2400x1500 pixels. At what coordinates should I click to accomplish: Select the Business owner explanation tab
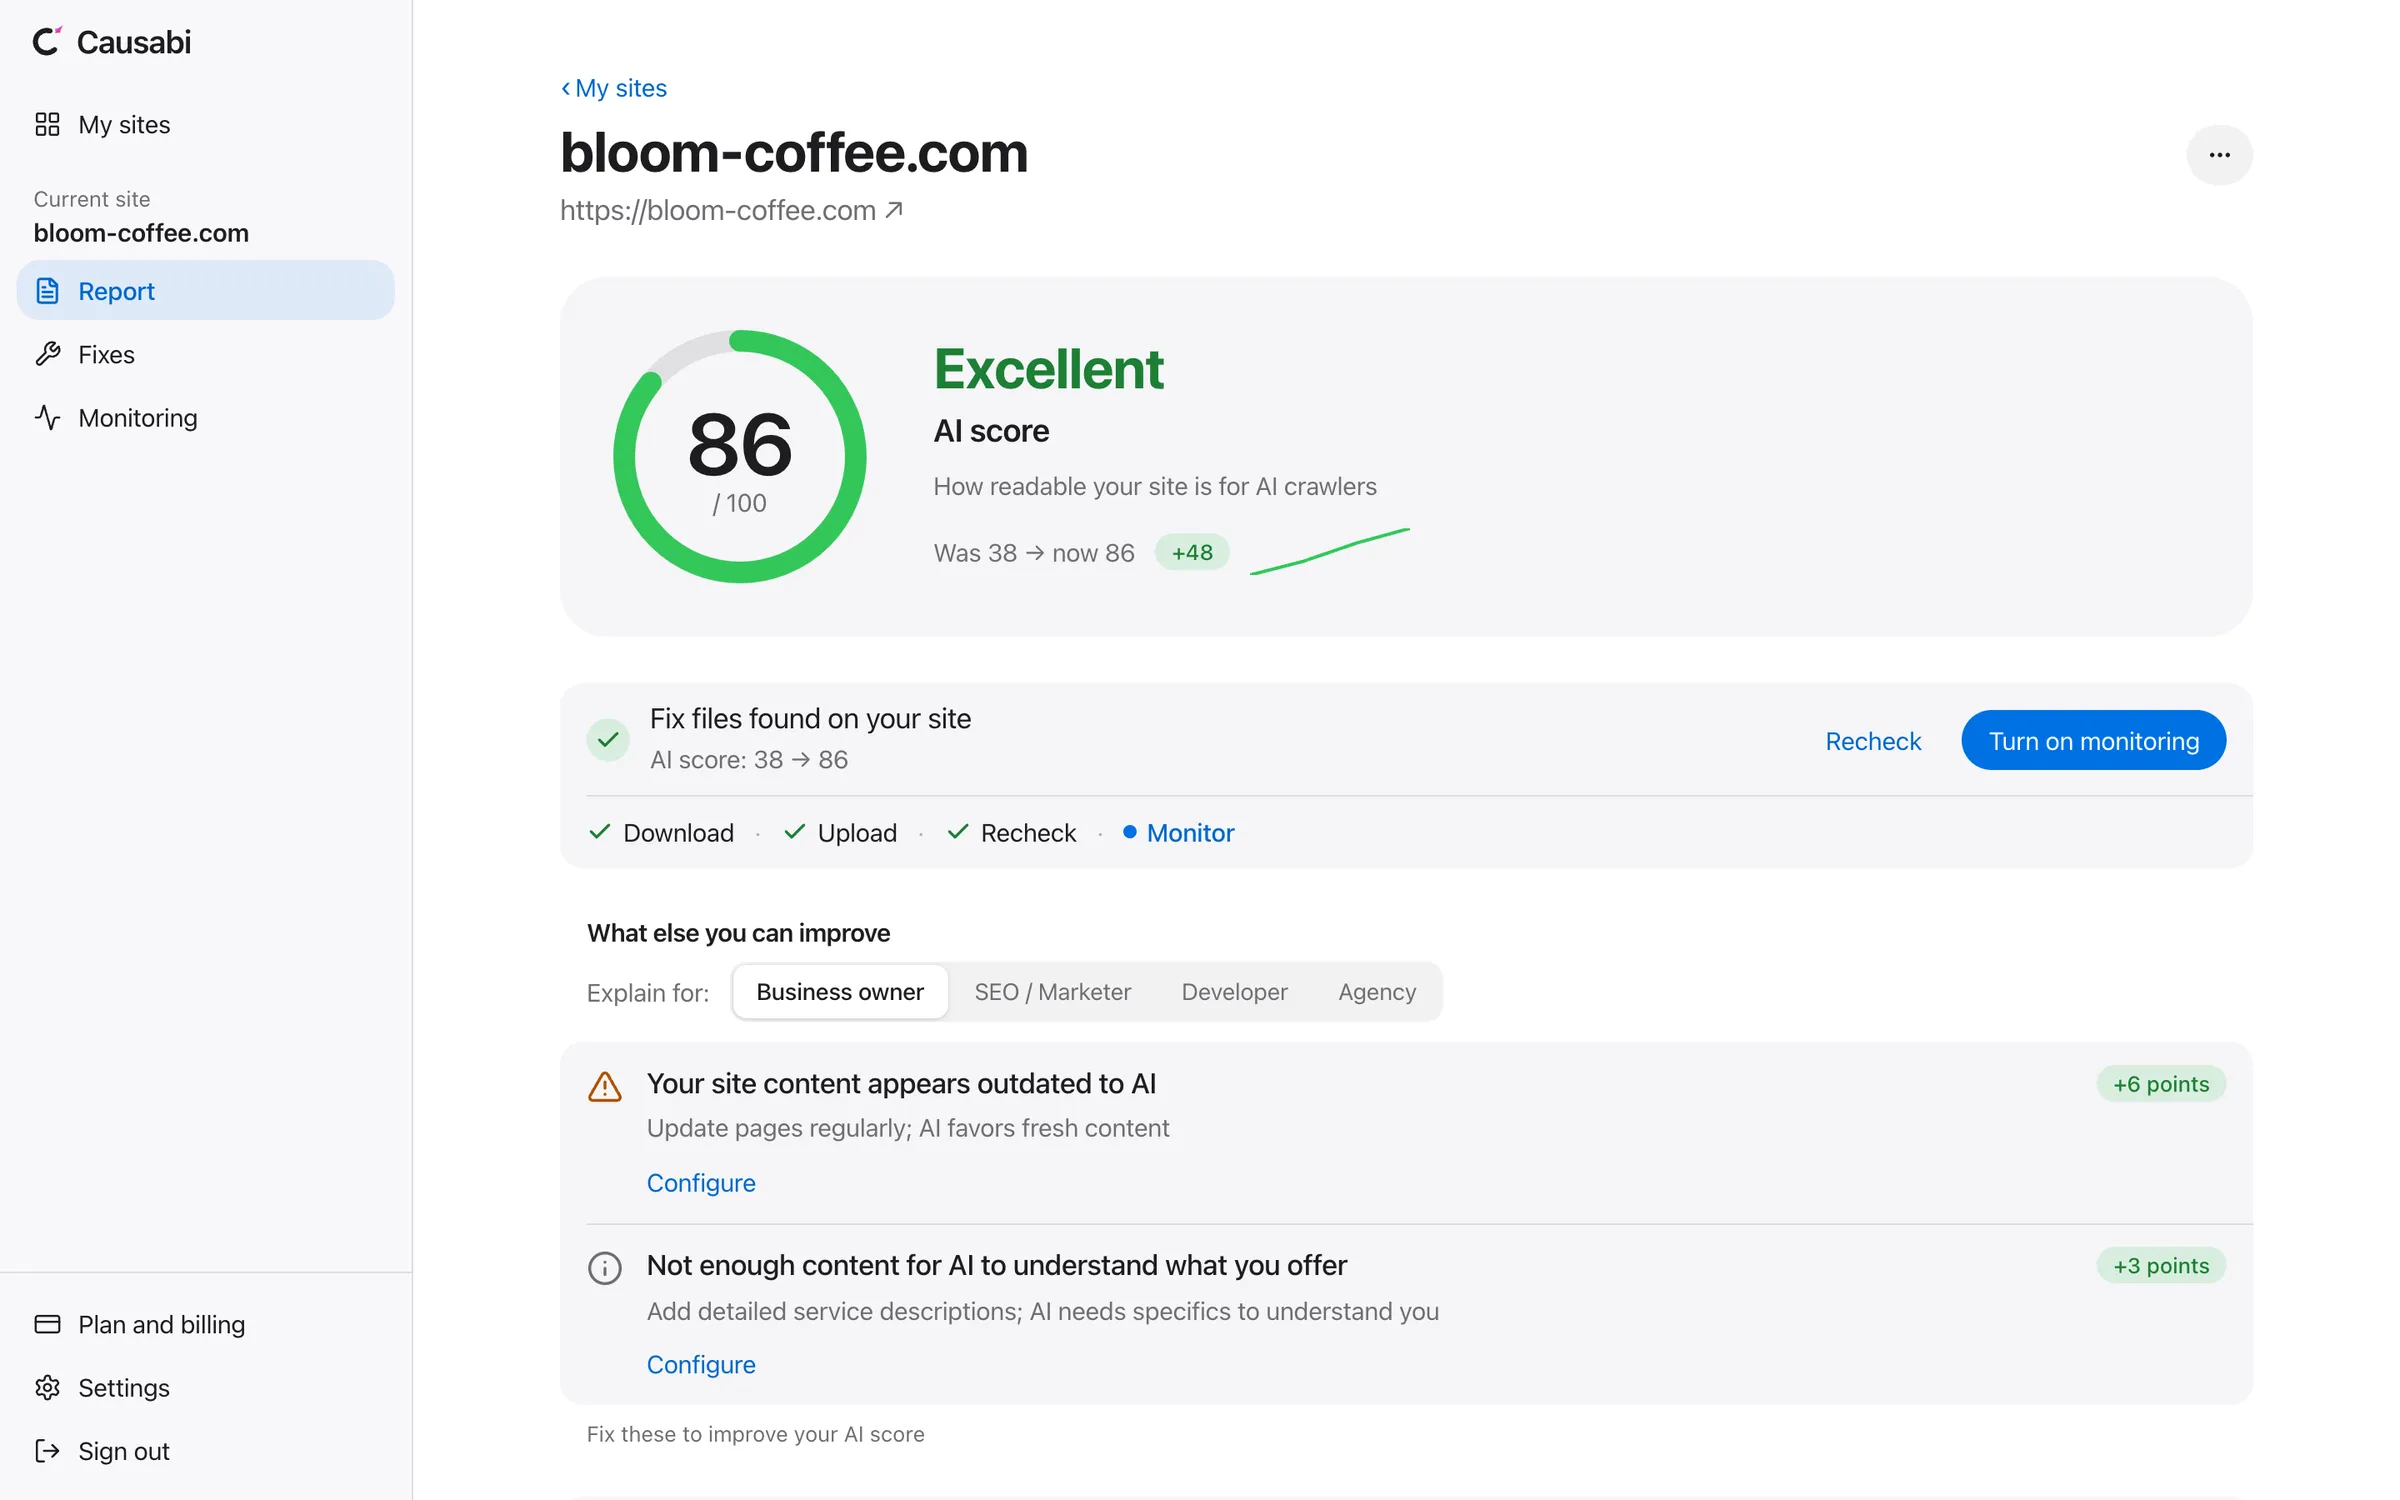coord(840,991)
